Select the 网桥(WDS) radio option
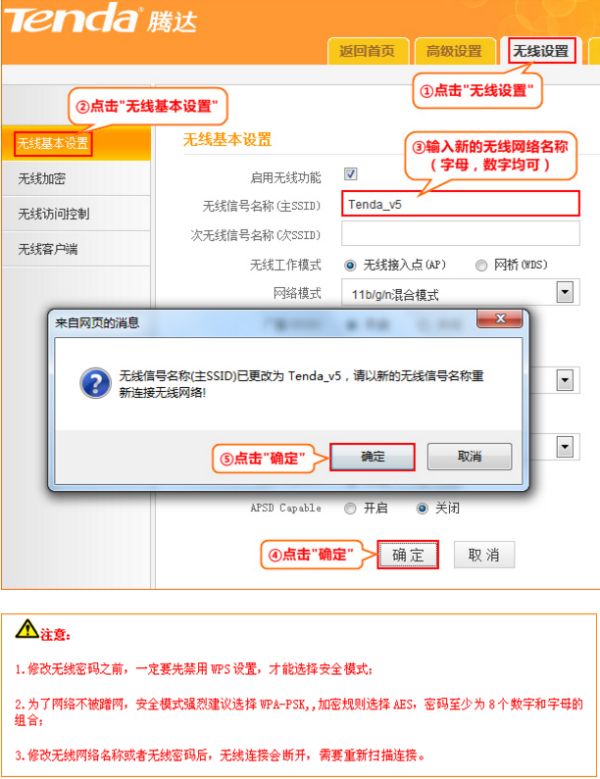 click(x=481, y=265)
